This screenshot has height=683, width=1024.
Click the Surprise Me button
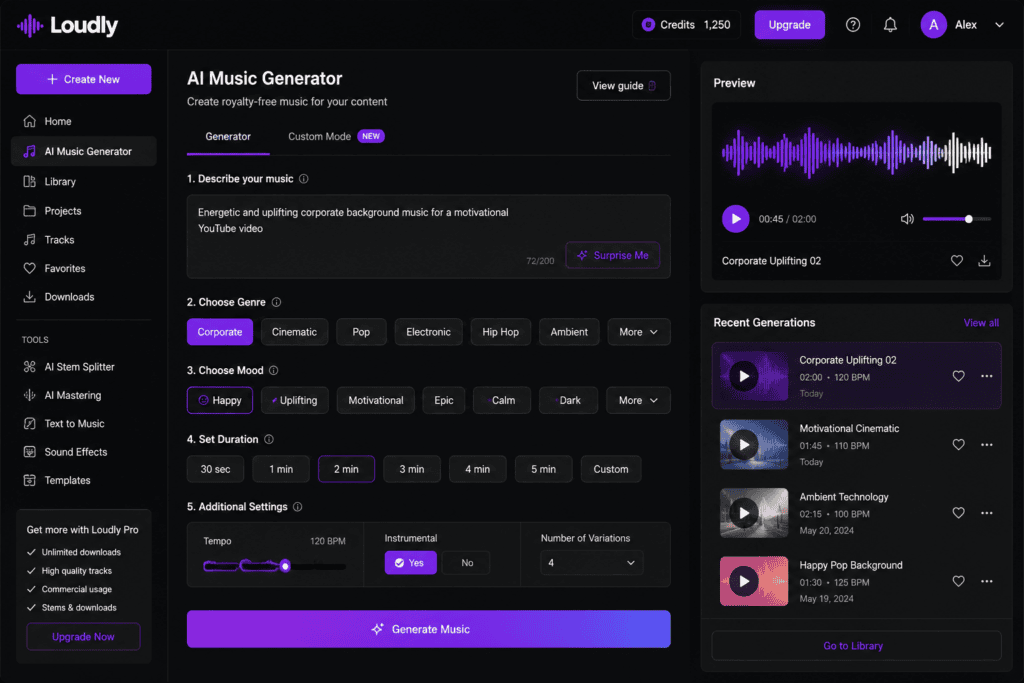(x=613, y=255)
